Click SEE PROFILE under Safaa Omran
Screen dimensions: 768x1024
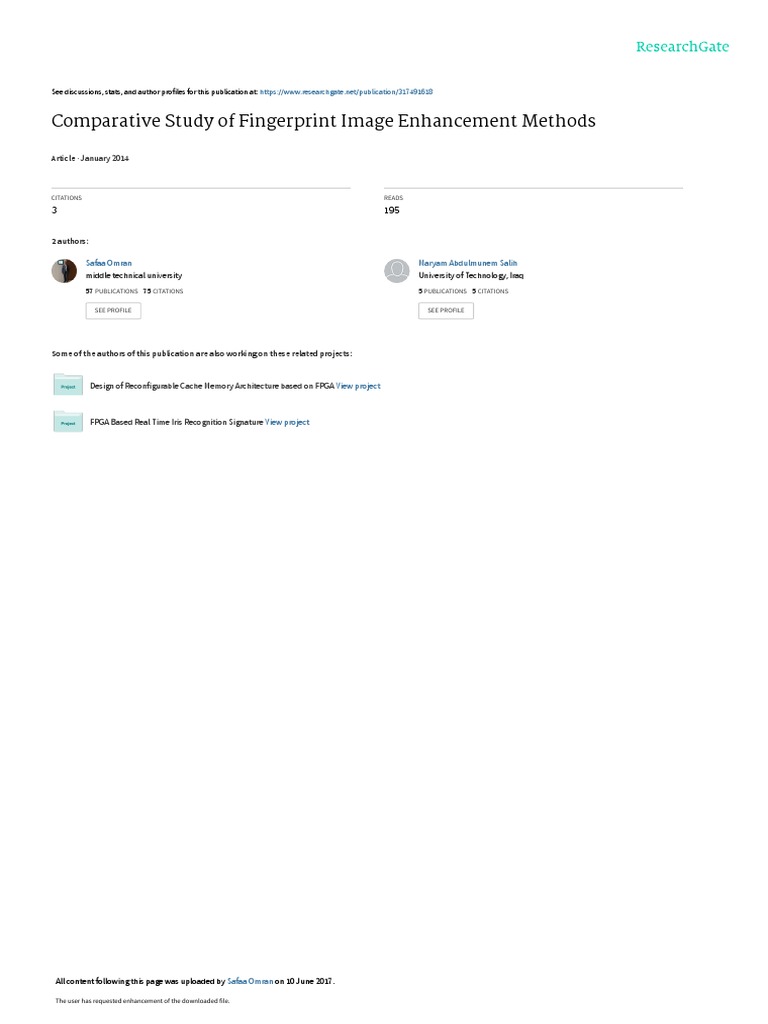point(113,310)
